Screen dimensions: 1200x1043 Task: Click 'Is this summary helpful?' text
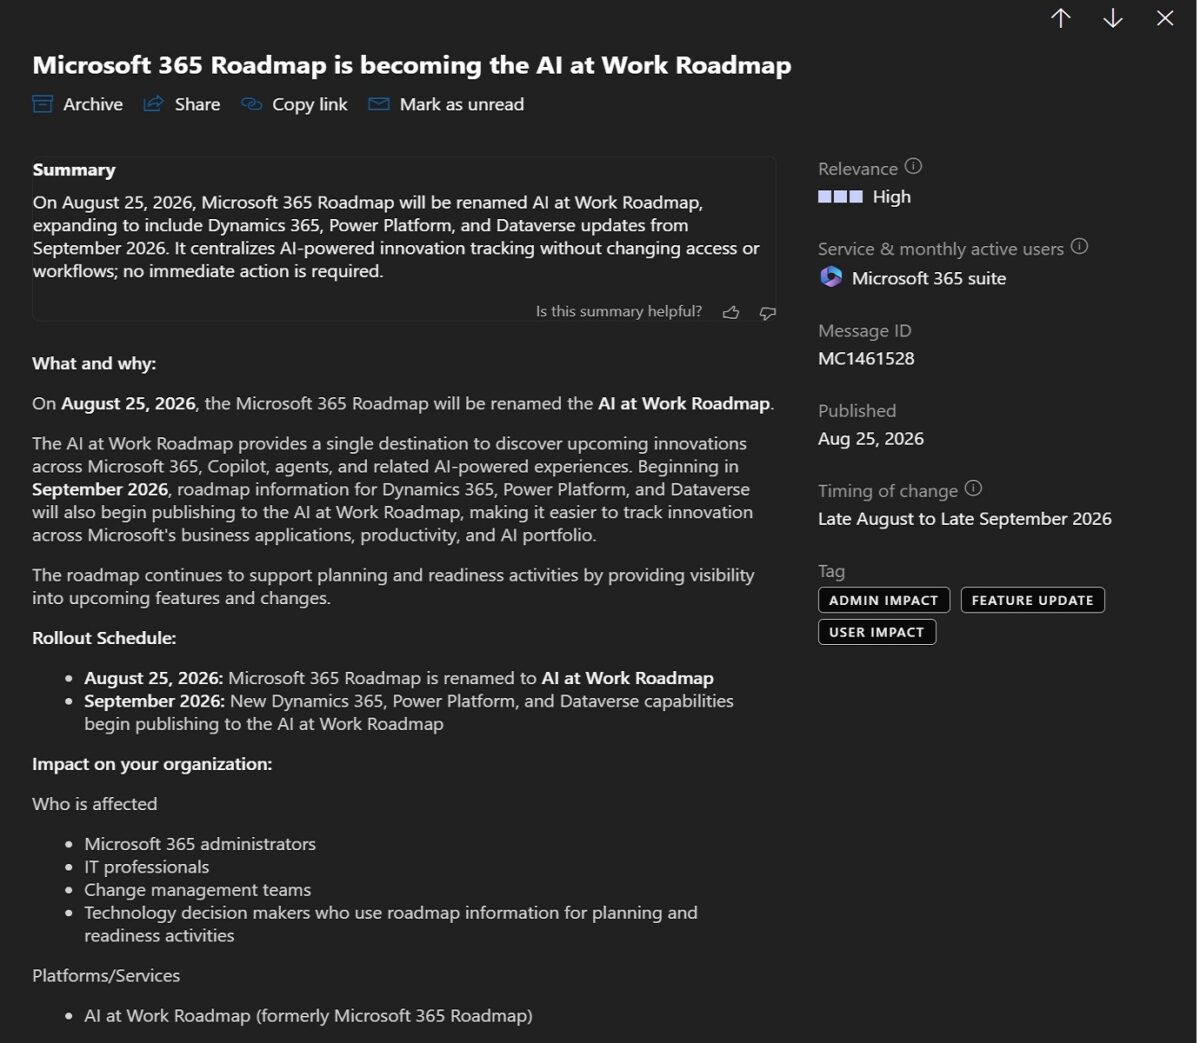[x=619, y=311]
